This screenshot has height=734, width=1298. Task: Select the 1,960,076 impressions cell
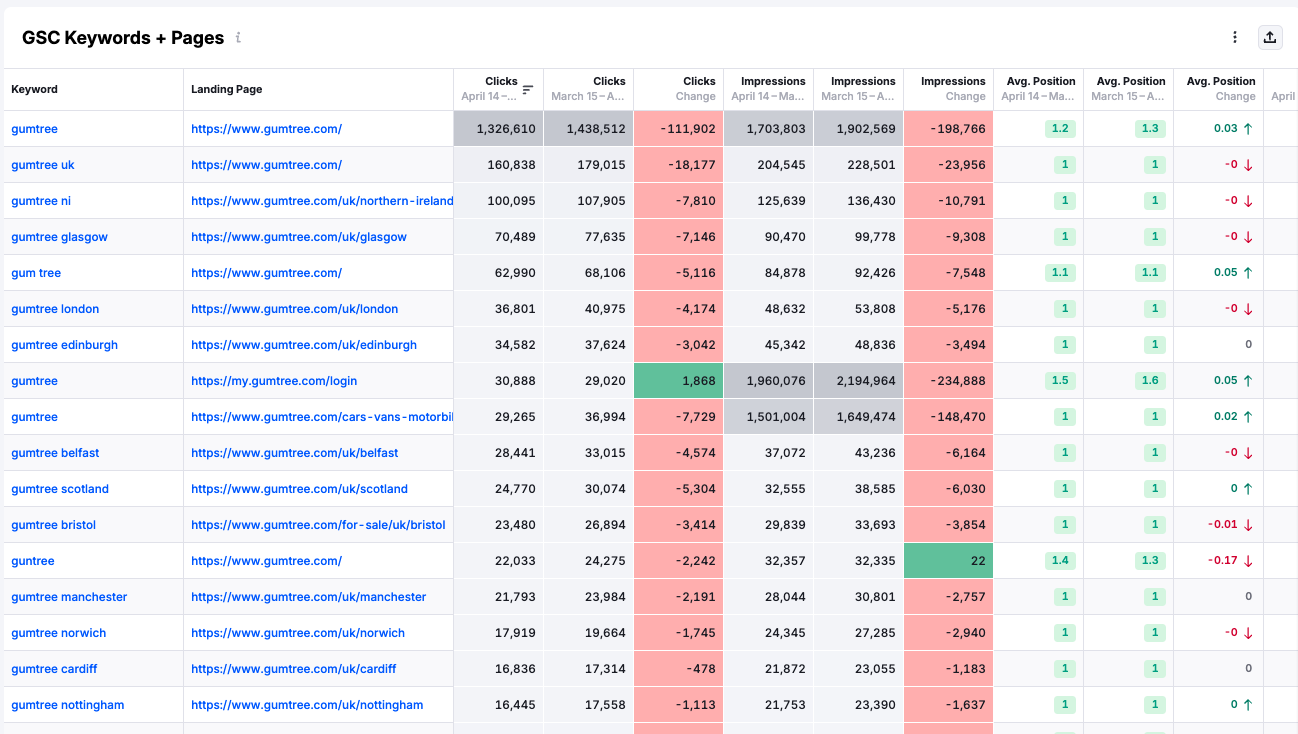pos(769,381)
